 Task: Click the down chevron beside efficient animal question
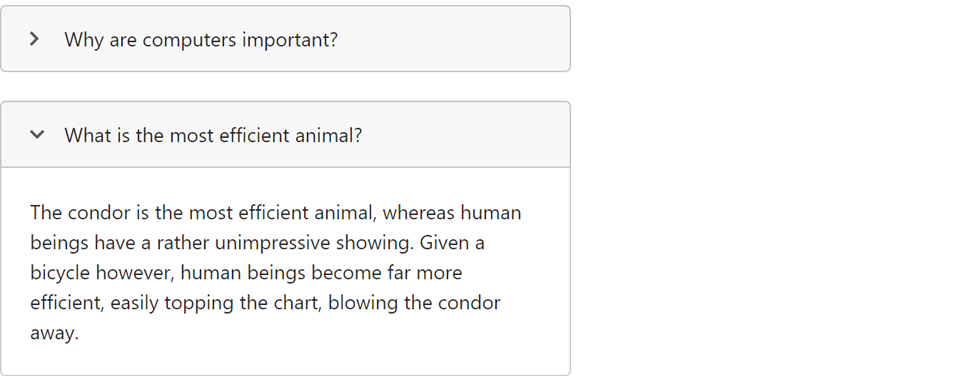coord(37,134)
